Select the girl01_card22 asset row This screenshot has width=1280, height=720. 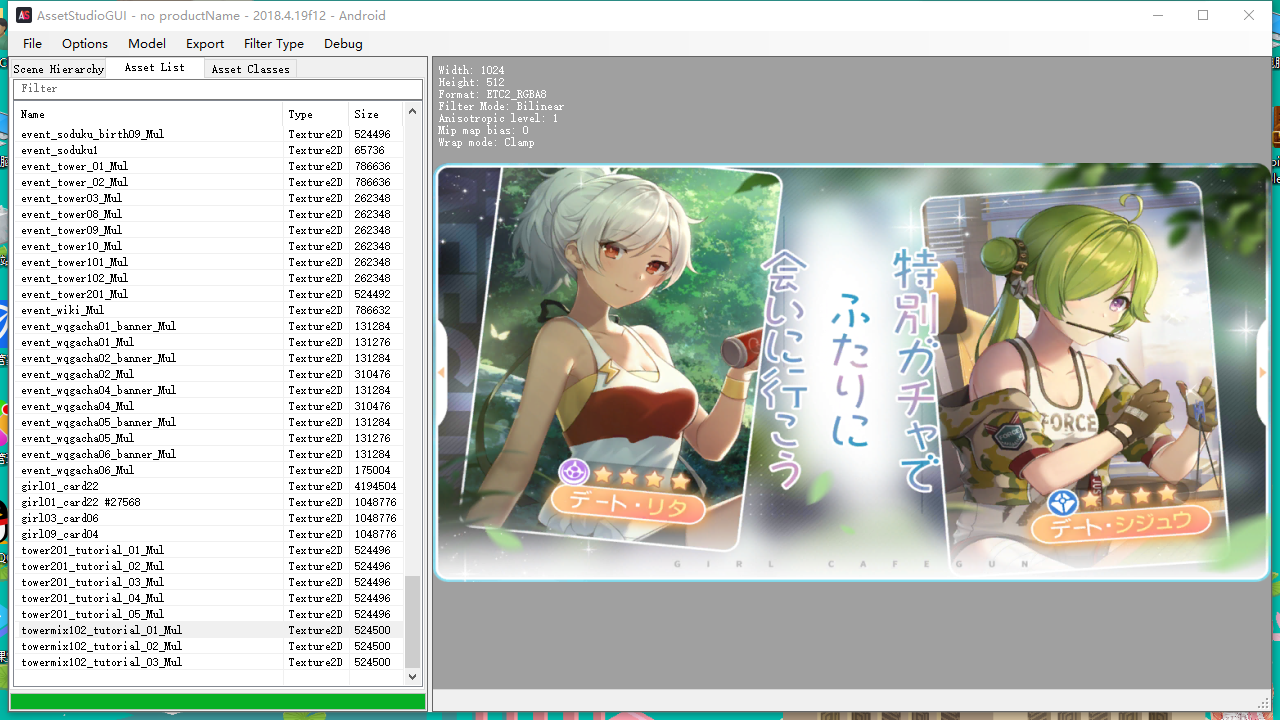(209, 486)
